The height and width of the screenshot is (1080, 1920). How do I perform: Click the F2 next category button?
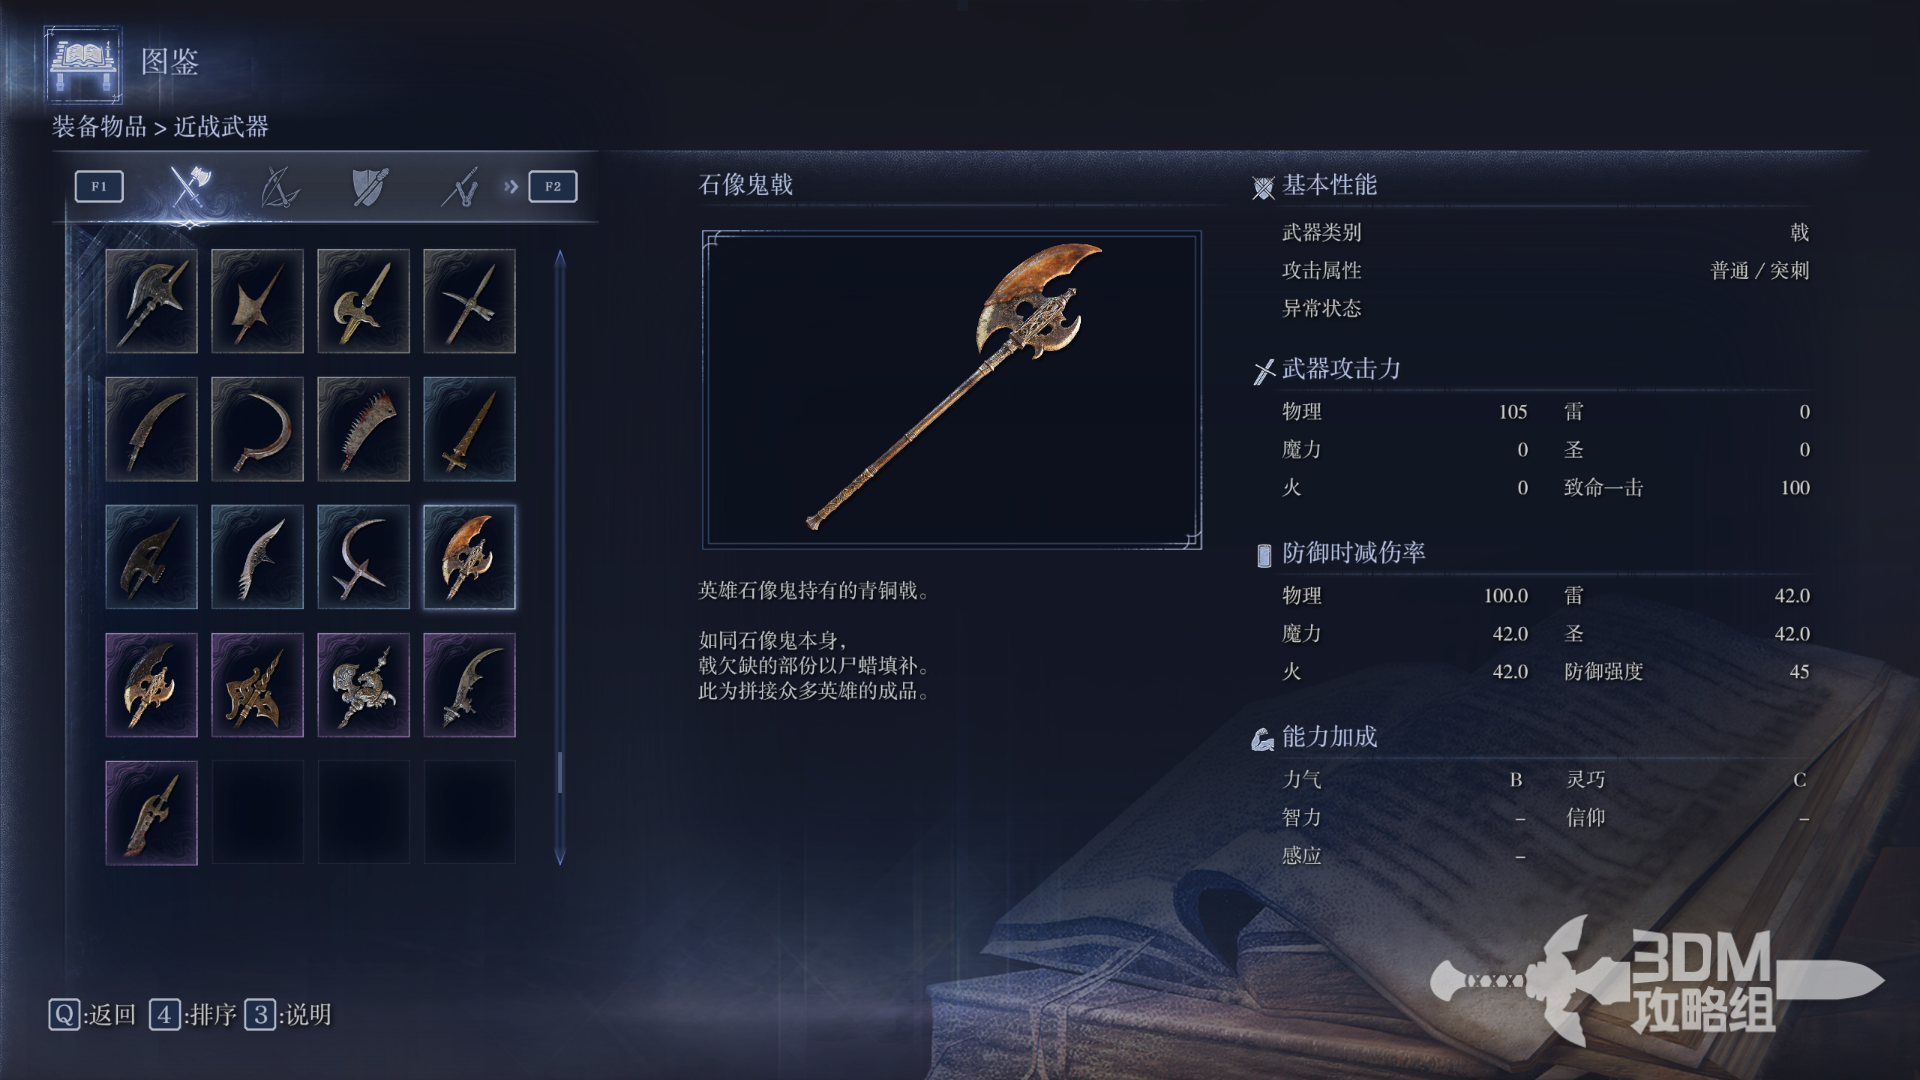[553, 187]
